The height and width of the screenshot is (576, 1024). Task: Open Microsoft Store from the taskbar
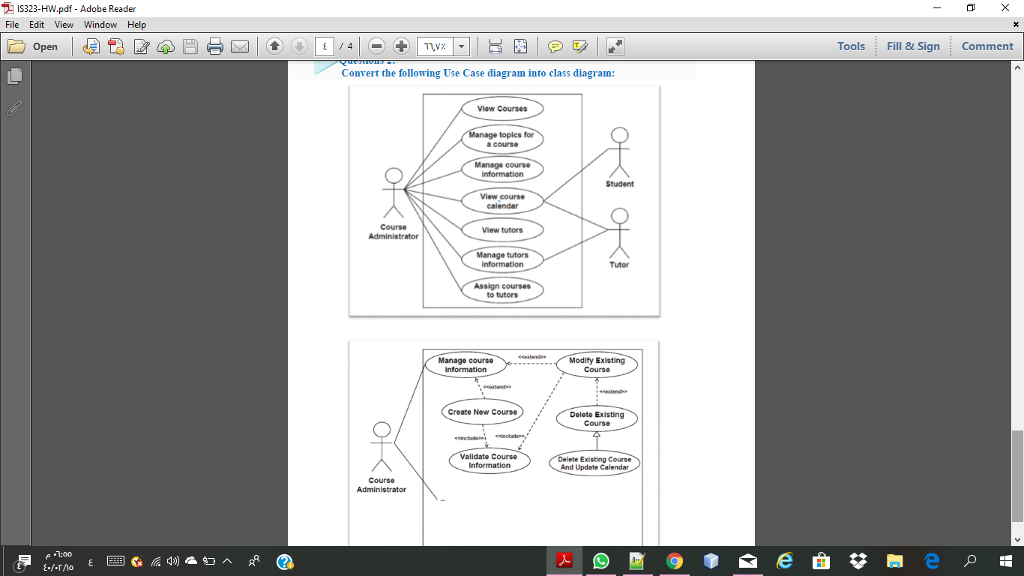[x=821, y=561]
